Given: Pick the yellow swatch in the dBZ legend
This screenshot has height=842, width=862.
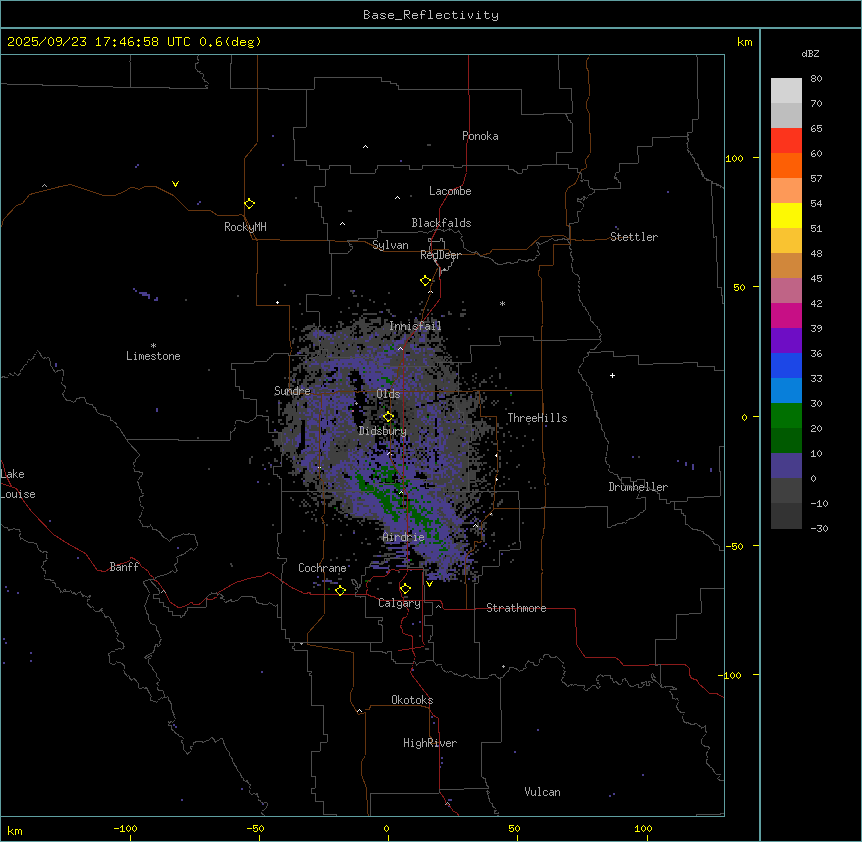Looking at the screenshot, I should pos(786,216).
